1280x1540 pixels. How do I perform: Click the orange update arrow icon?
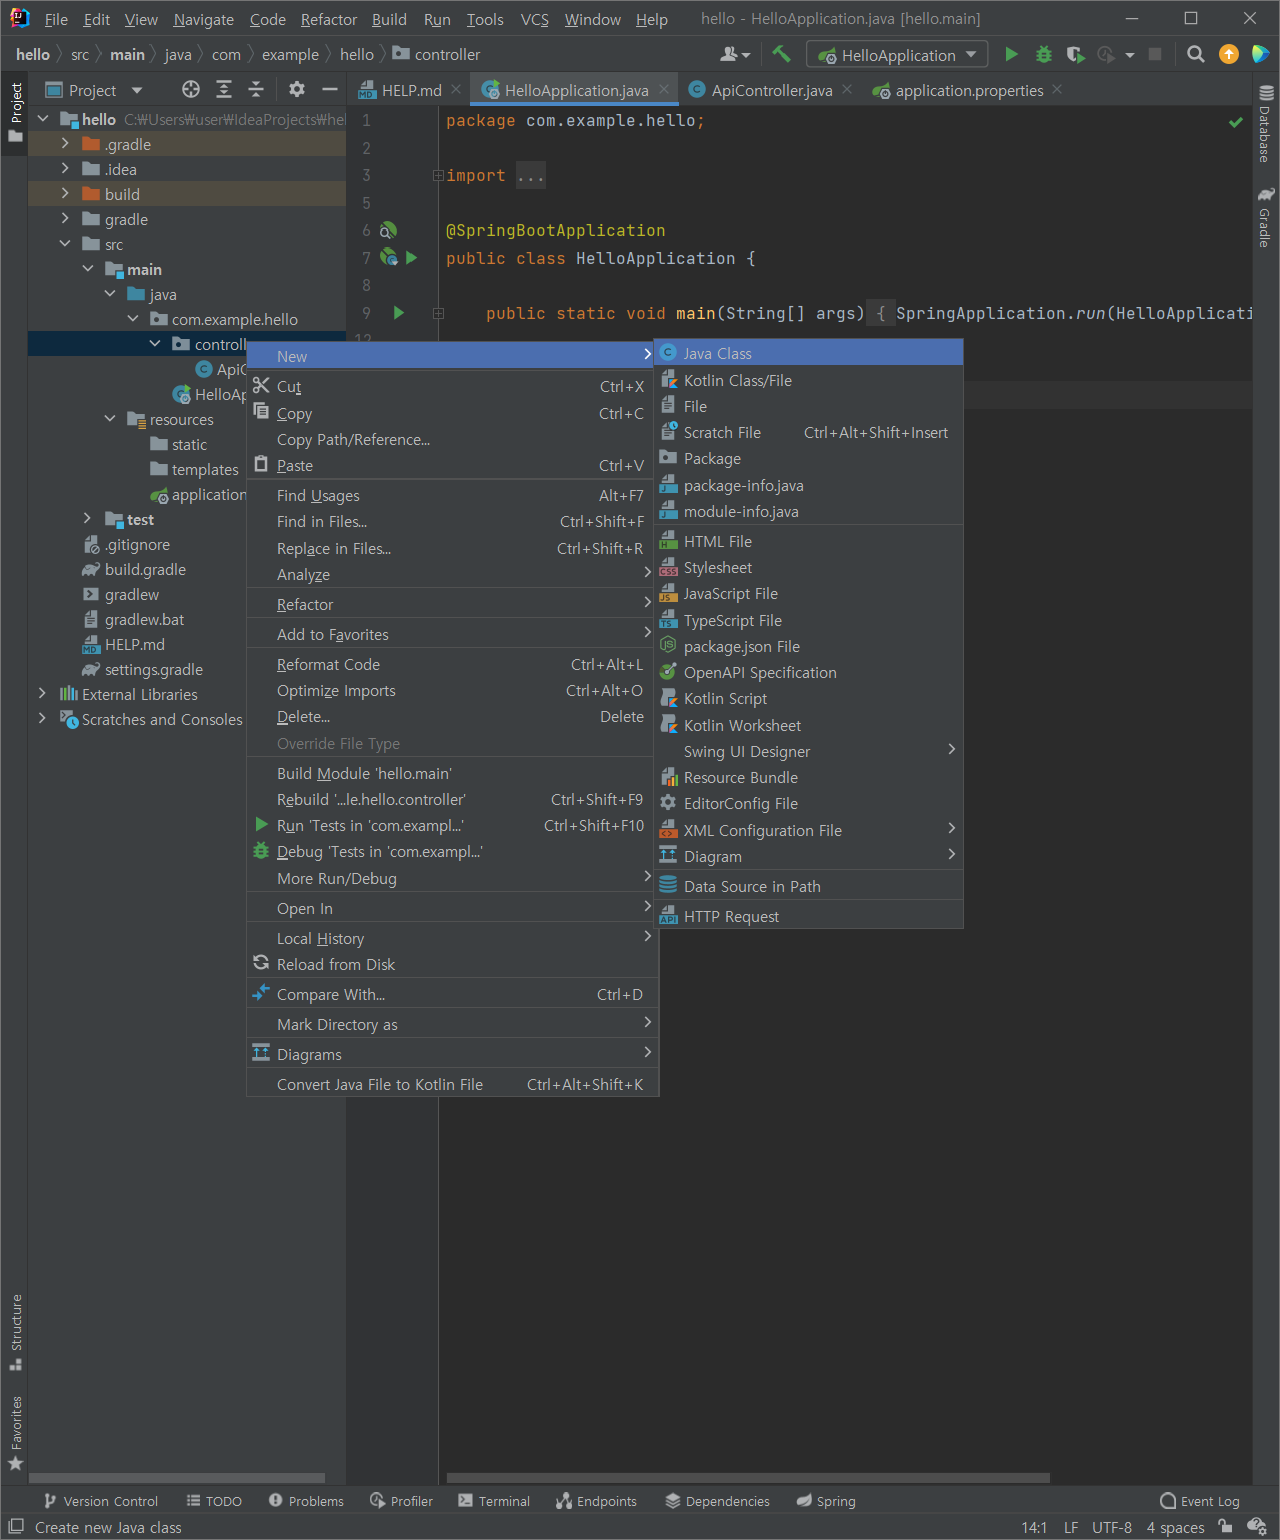coord(1229,54)
